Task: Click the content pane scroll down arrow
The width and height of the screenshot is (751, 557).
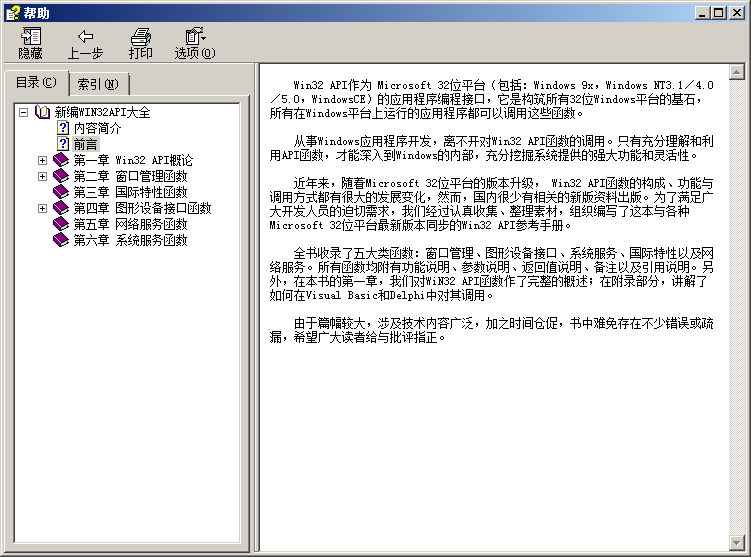Action: [736, 543]
